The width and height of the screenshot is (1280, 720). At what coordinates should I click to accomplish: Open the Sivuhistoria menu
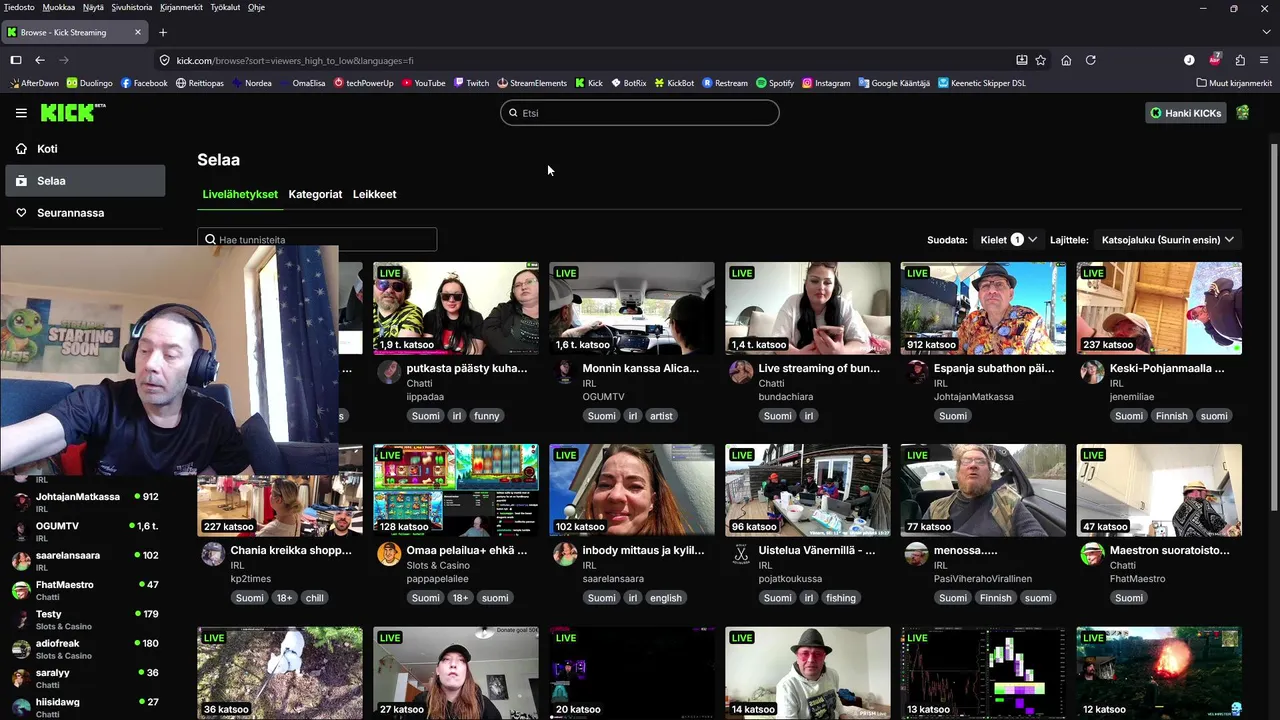coord(132,7)
